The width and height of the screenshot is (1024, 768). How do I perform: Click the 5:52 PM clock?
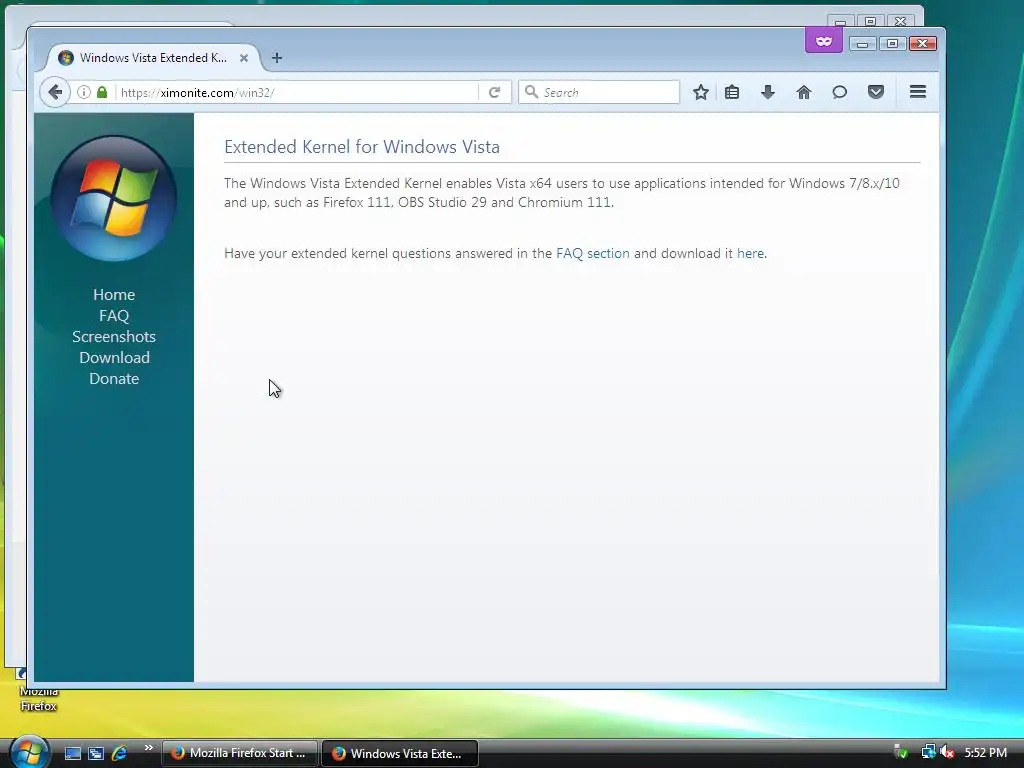(x=985, y=753)
